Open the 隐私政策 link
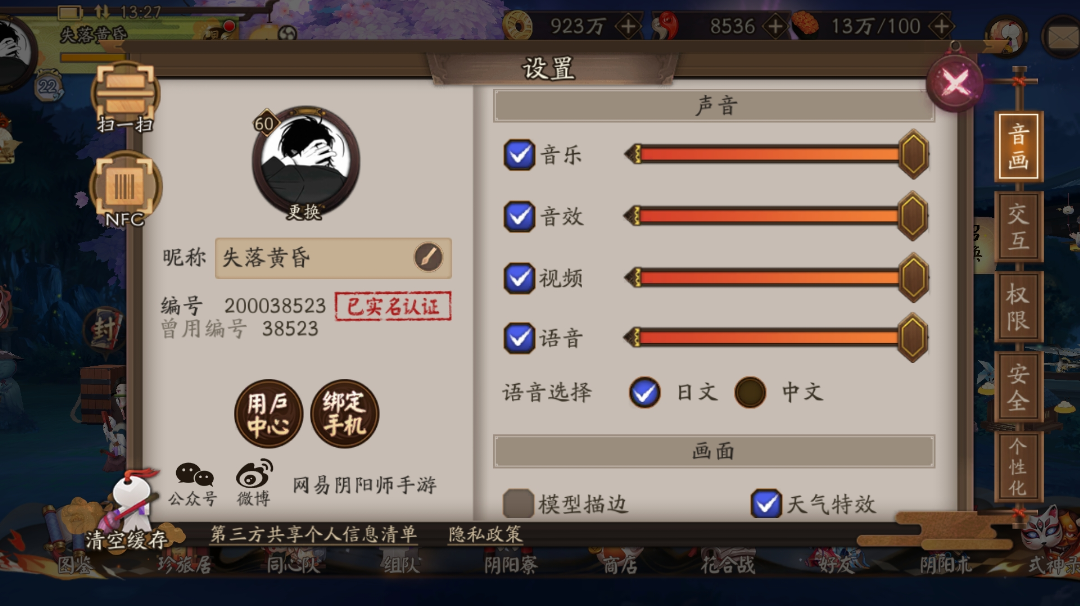Viewport: 1080px width, 606px height. [486, 534]
